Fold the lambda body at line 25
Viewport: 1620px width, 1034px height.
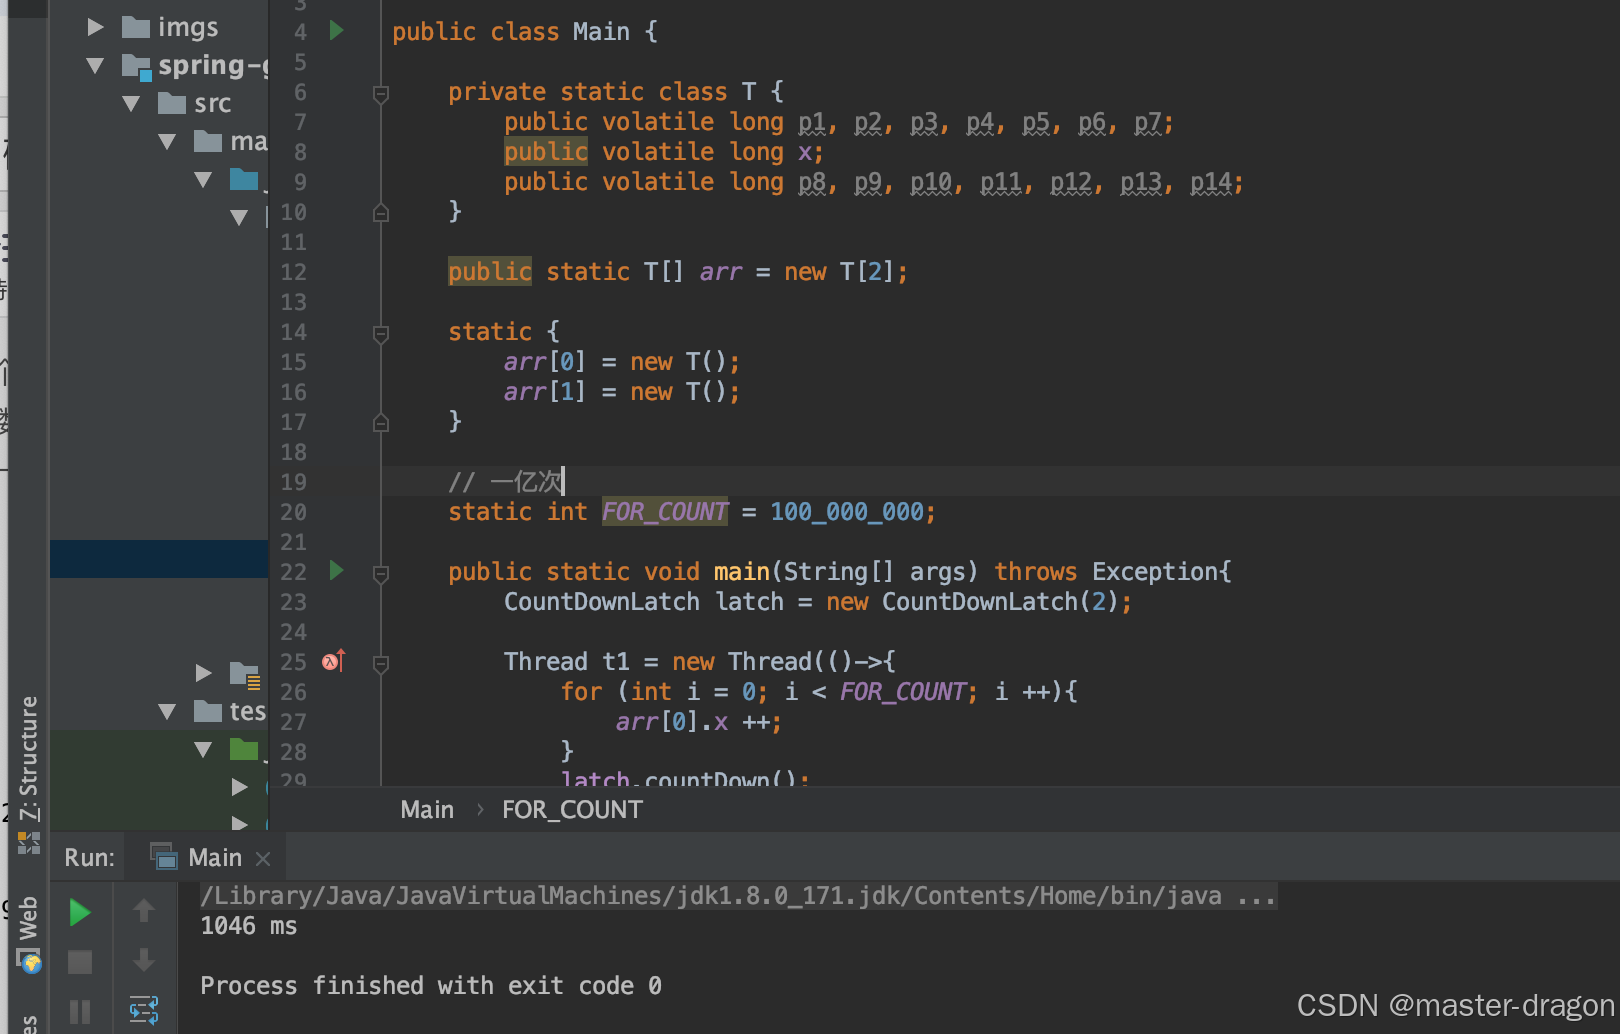click(x=381, y=663)
